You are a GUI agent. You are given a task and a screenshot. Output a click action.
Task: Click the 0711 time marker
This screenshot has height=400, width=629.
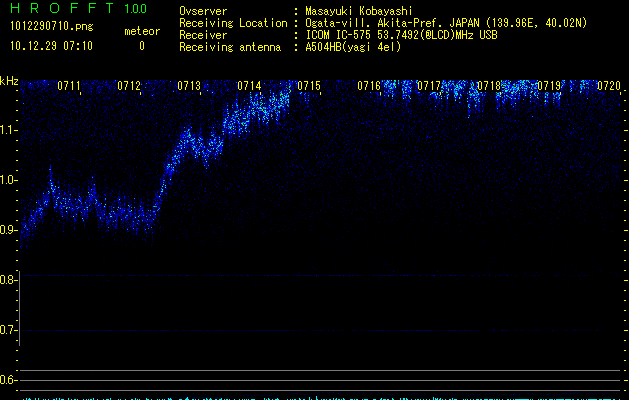click(69, 86)
